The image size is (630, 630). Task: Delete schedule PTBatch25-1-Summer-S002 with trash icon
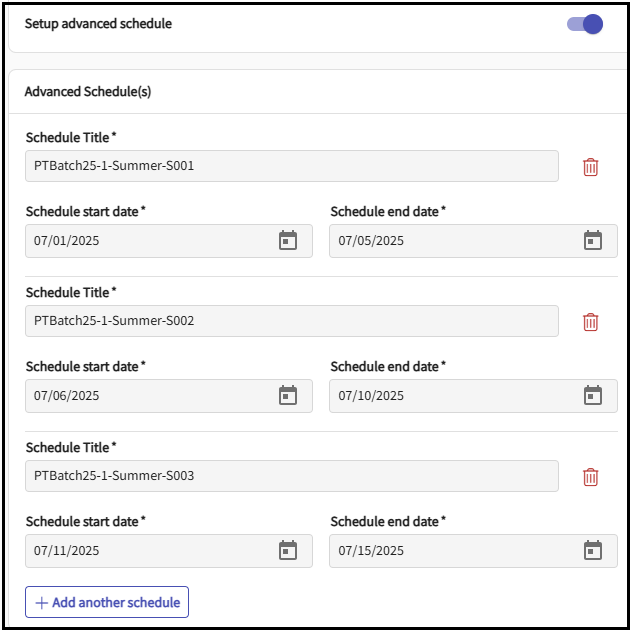[x=590, y=322]
